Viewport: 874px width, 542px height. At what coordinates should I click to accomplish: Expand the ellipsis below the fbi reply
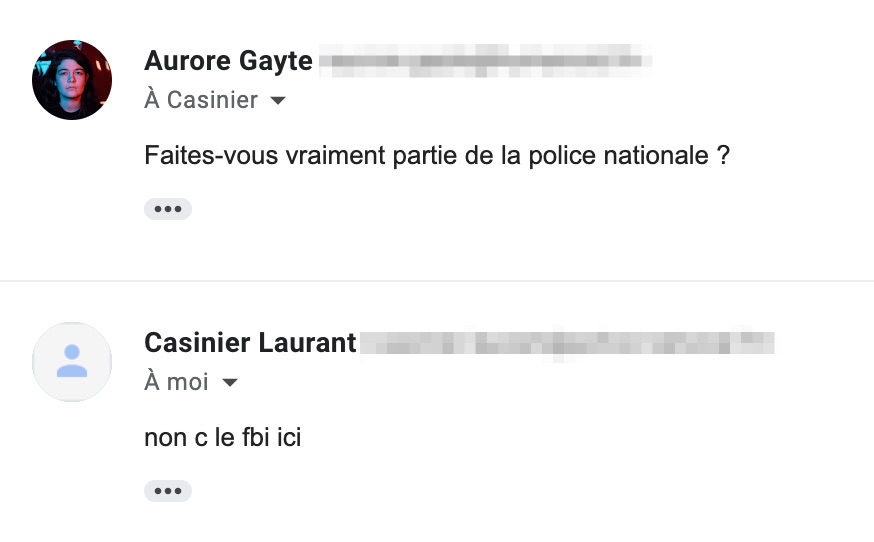(x=168, y=491)
